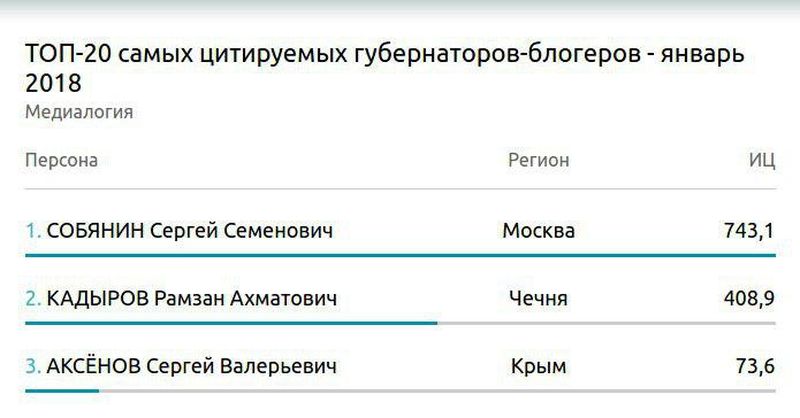Open СОБЯНИН Сергей Семенович entry
Image resolution: width=800 pixels, height=418 pixels.
pyautogui.click(x=190, y=231)
